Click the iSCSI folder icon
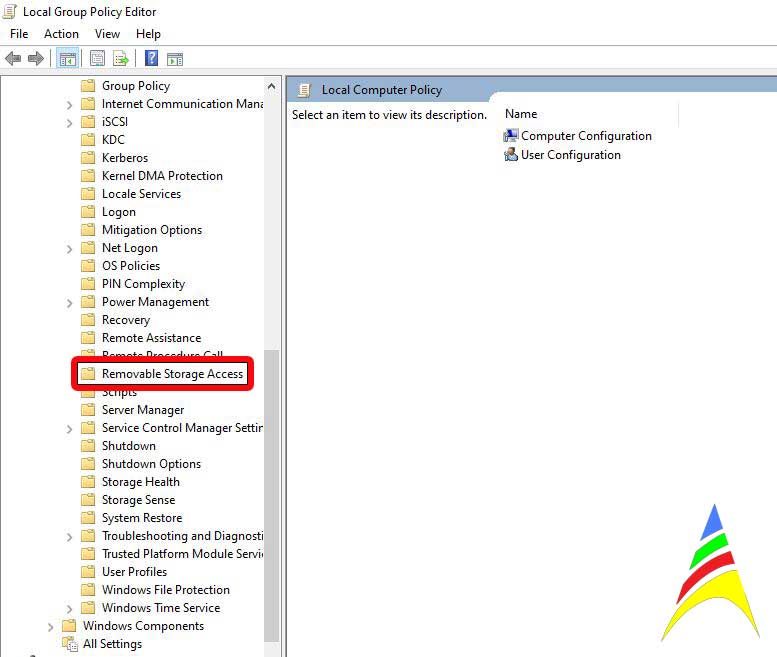This screenshot has height=657, width=777. coord(88,122)
